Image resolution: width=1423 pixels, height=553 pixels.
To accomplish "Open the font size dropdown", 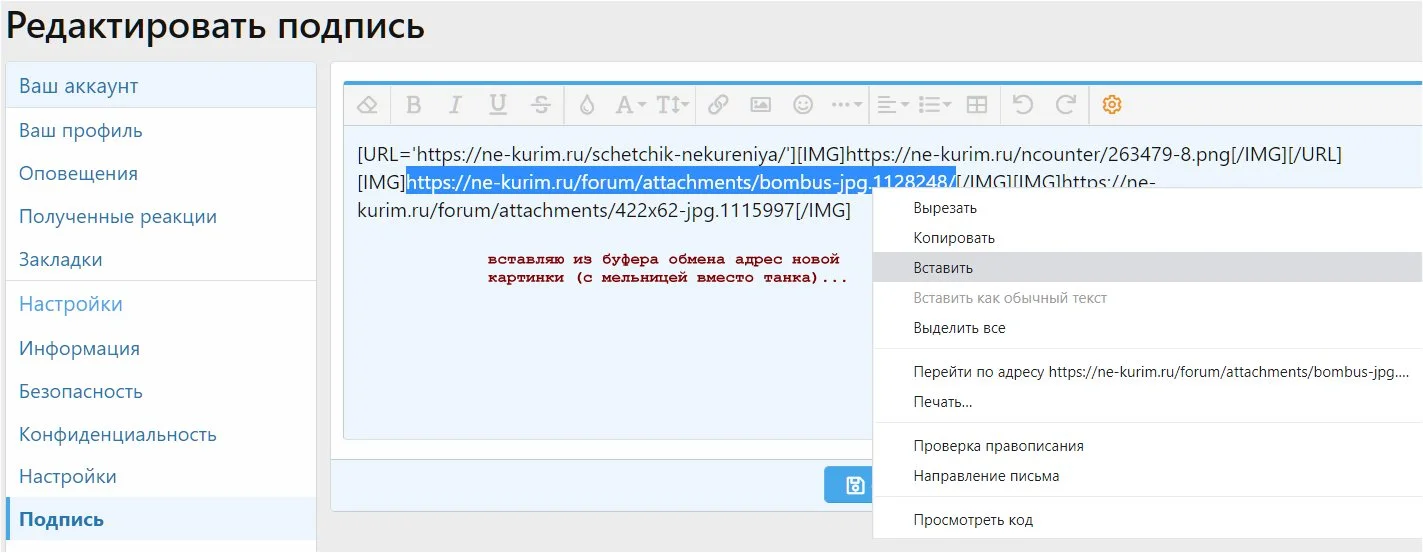I will [673, 104].
